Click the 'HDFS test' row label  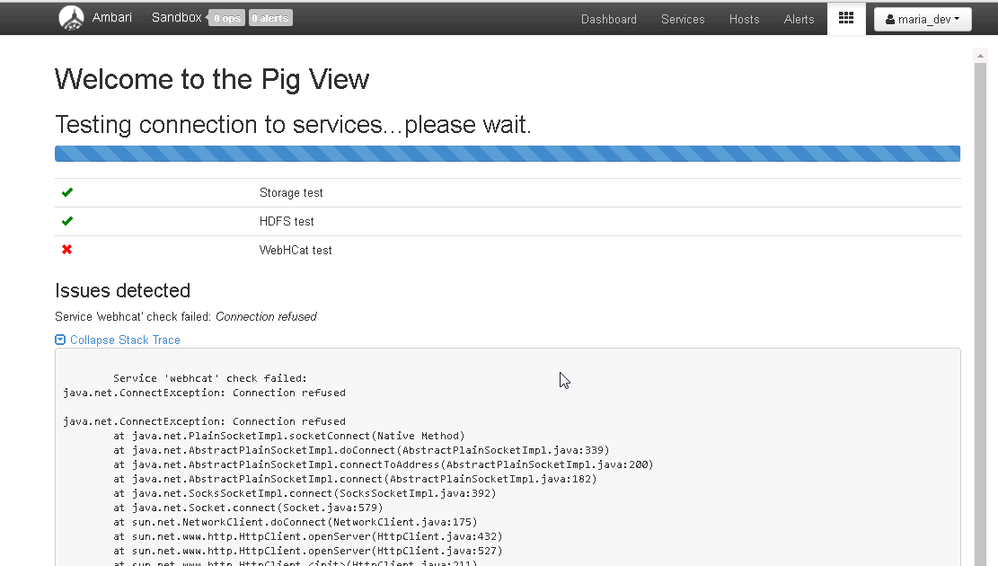tap(286, 222)
